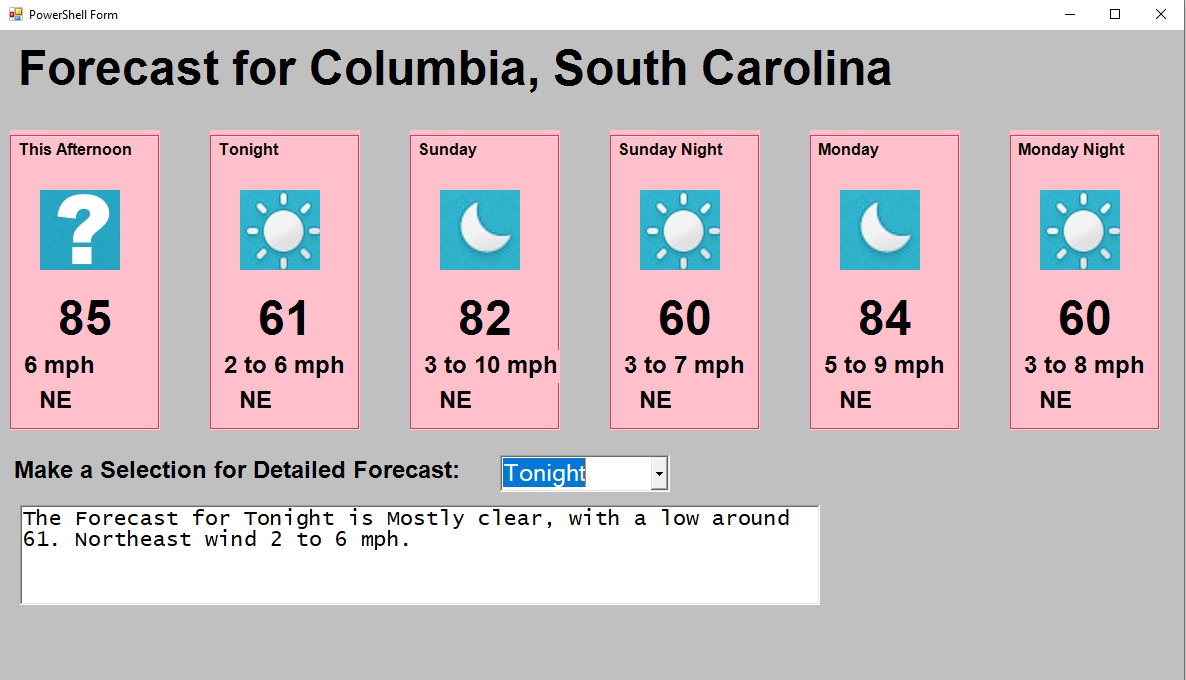Click the 3 to 7 mph wind label
The height and width of the screenshot is (680, 1186).
(684, 365)
